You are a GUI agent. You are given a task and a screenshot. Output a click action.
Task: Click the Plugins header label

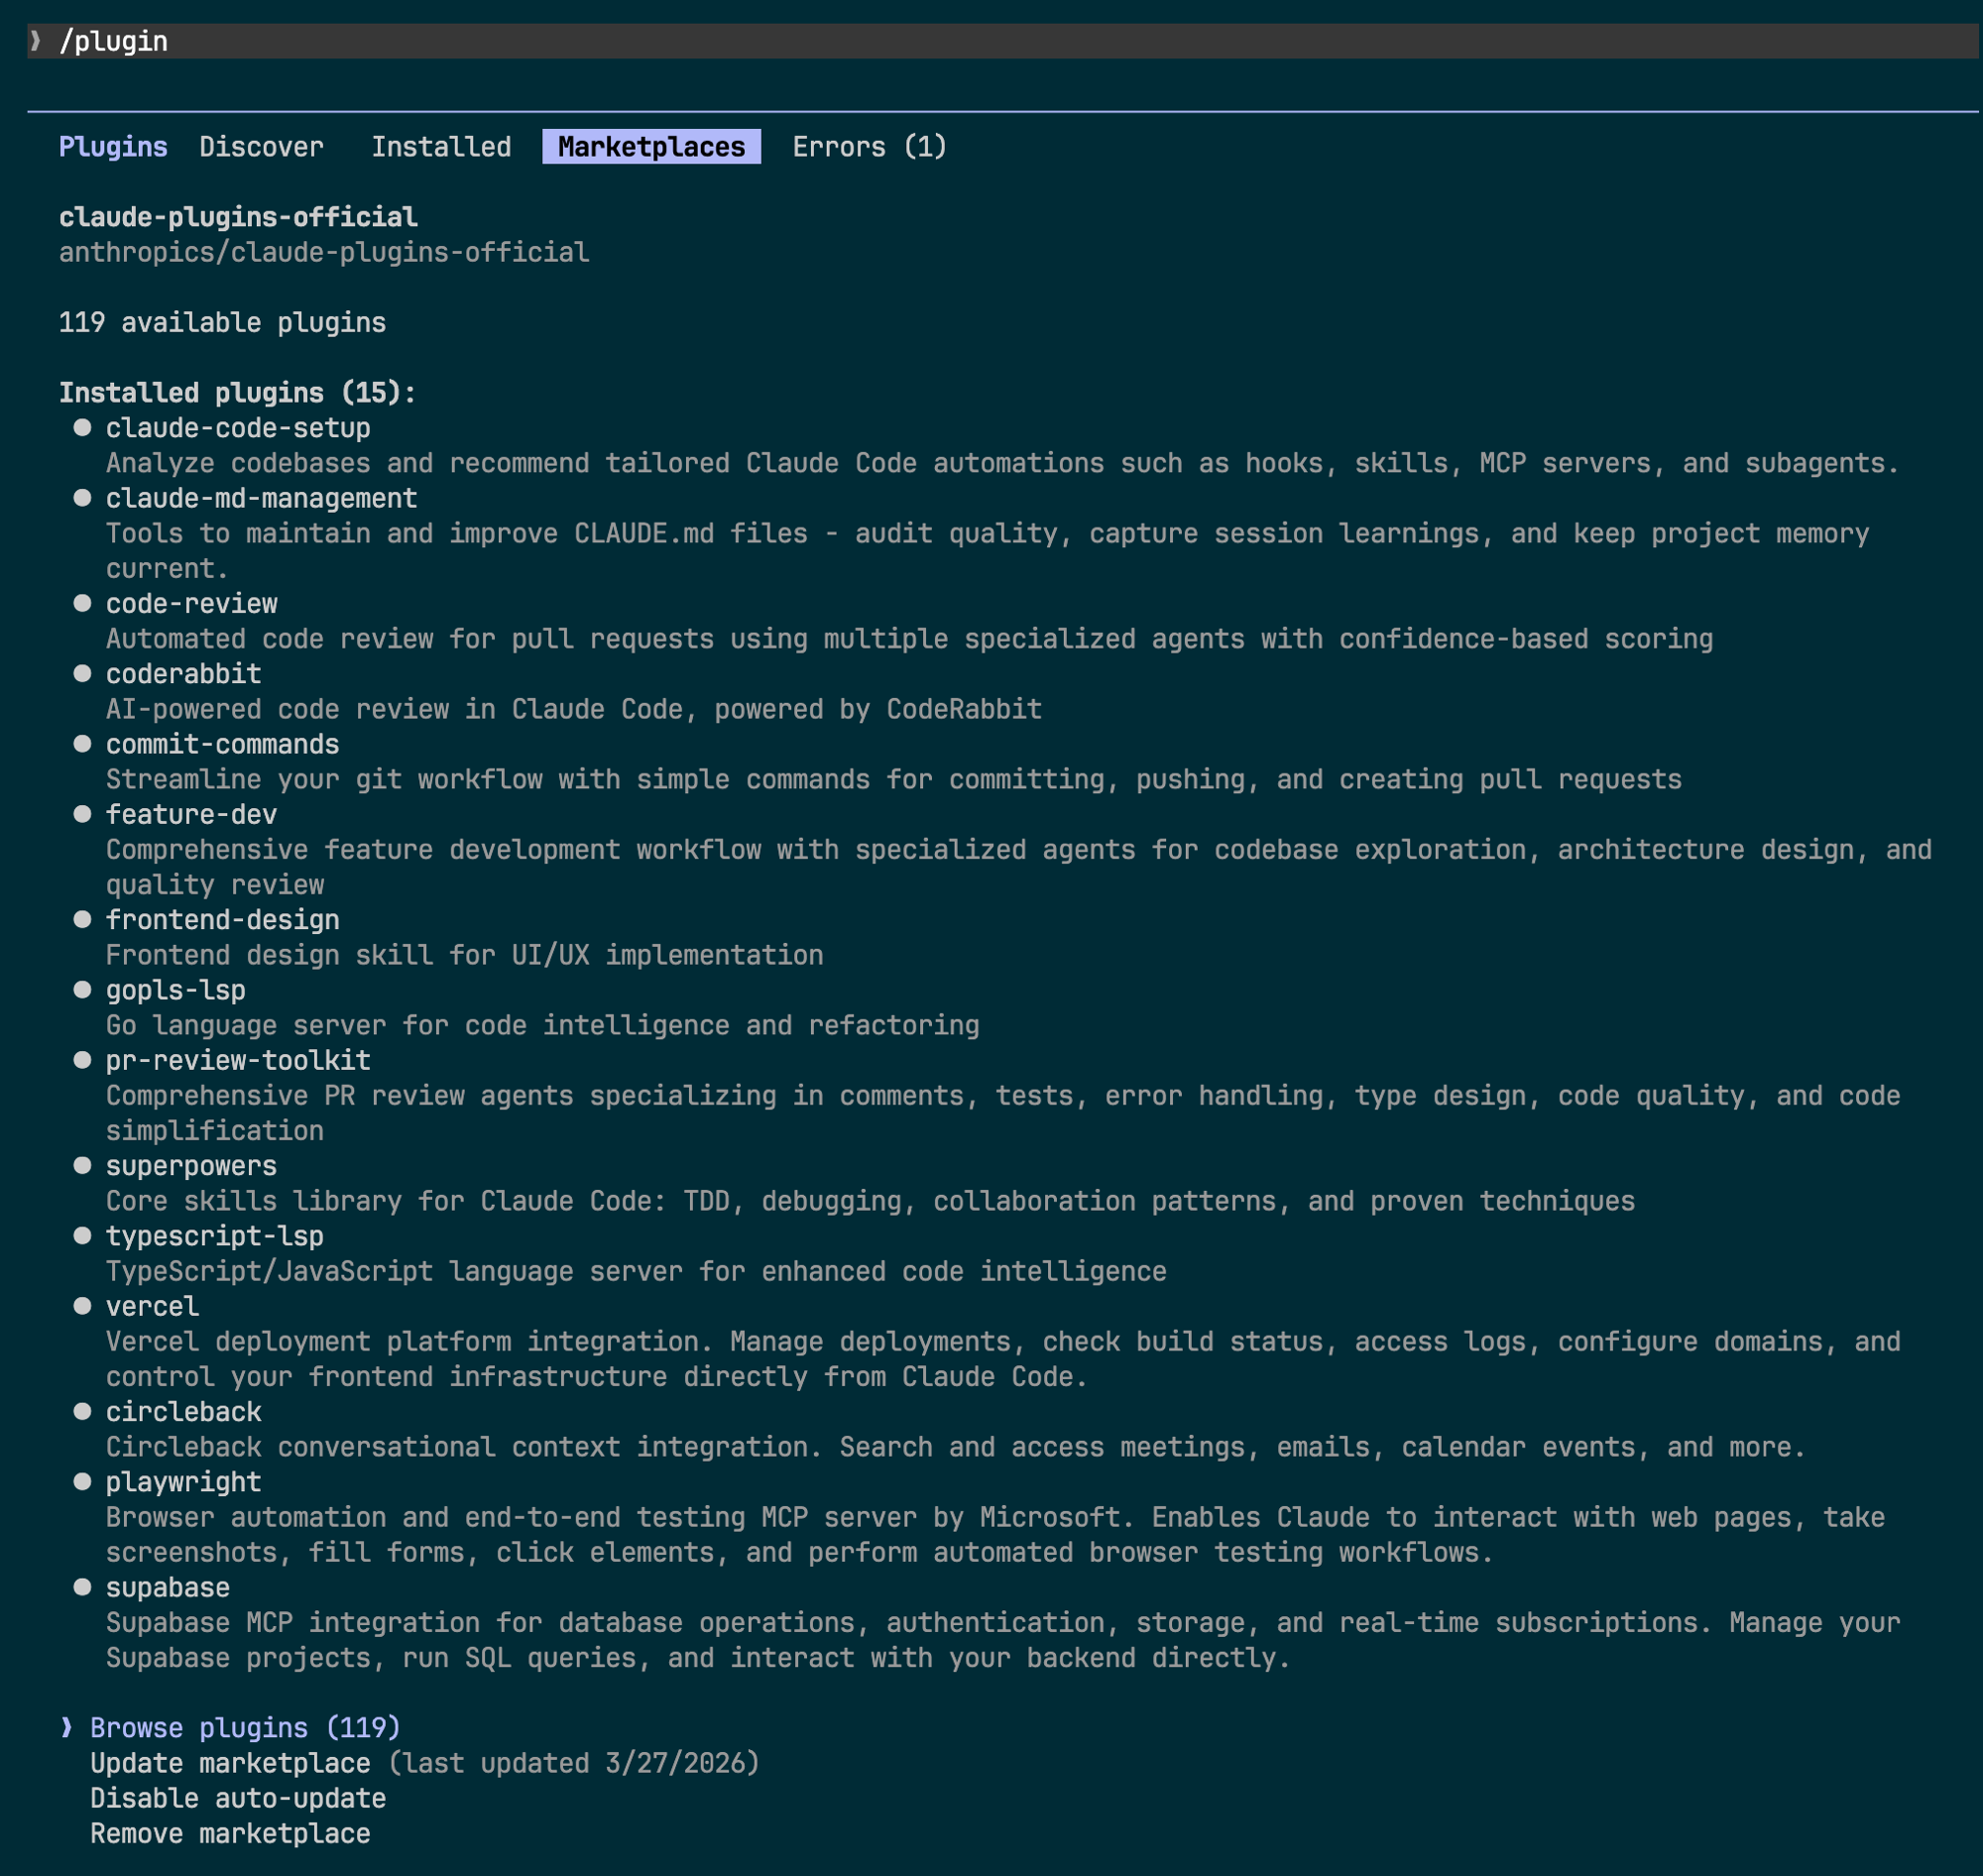pyautogui.click(x=113, y=147)
